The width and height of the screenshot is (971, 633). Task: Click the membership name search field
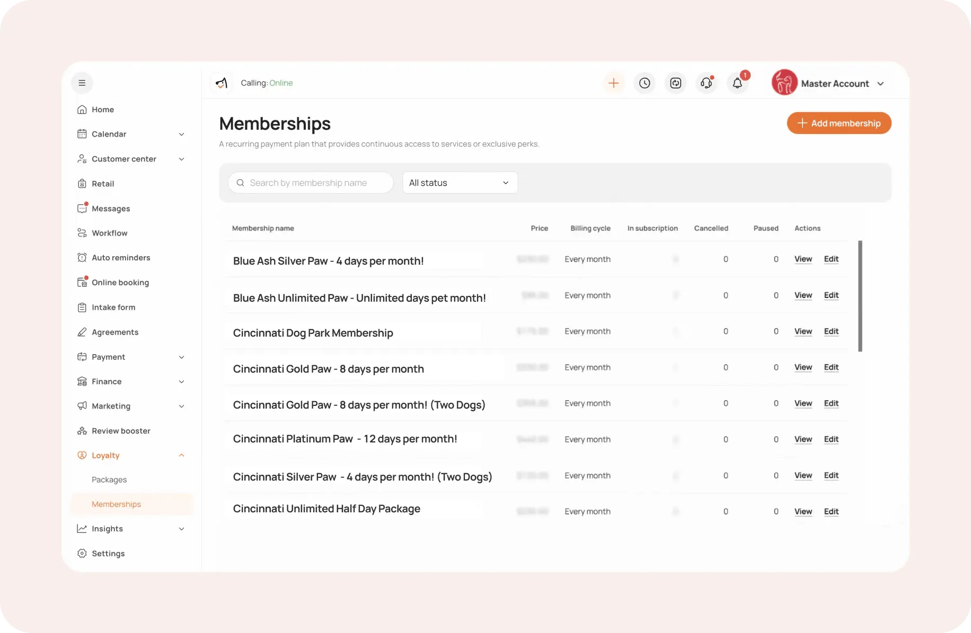[x=310, y=183]
